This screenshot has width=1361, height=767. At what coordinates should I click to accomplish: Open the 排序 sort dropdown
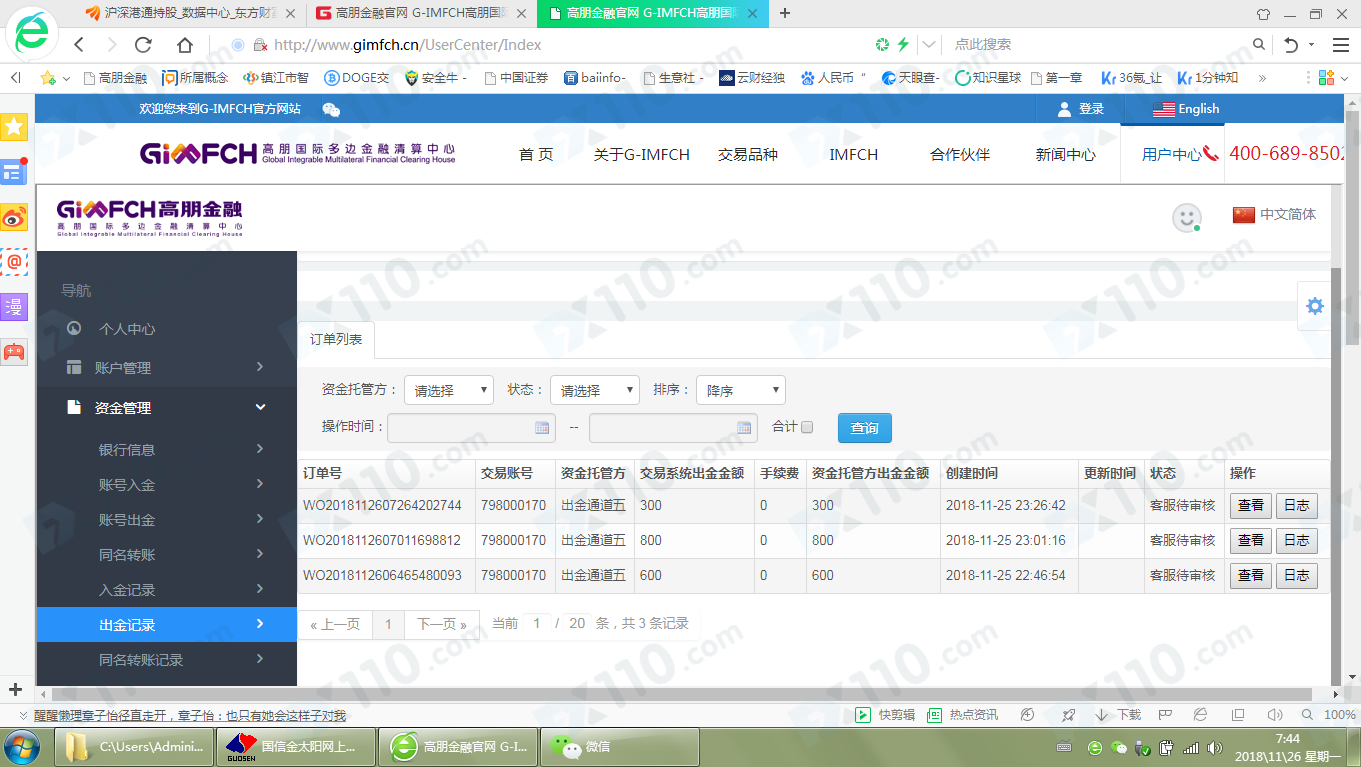[741, 390]
